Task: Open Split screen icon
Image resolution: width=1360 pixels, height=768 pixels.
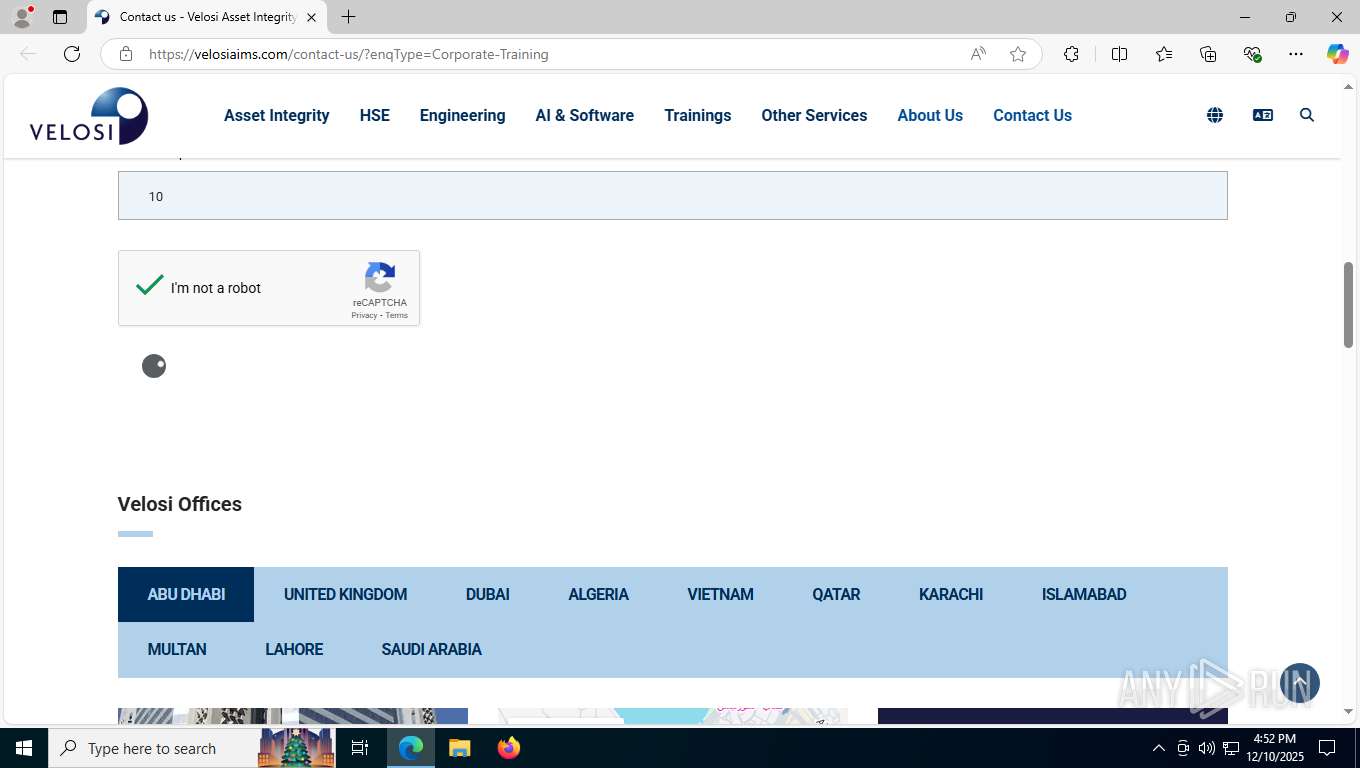Action: coord(1120,54)
